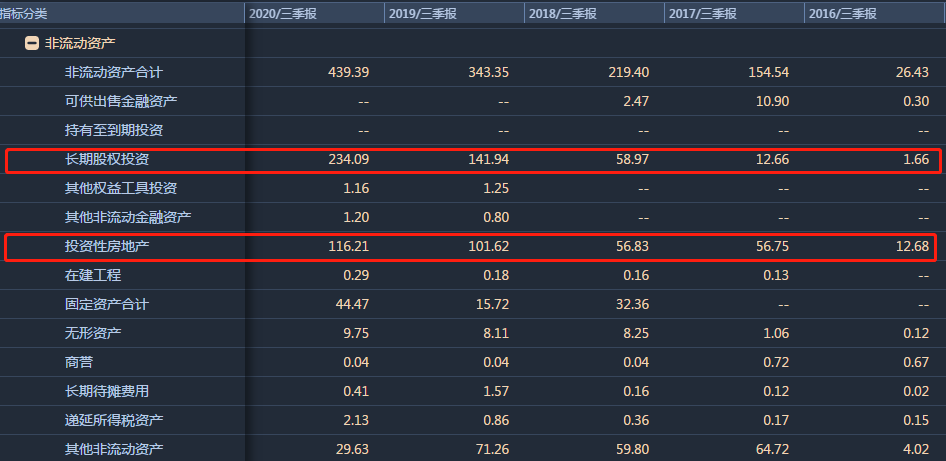Image resolution: width=946 pixels, height=461 pixels.
Task: Select the 其他权益工具投资 row
Action: tap(121, 188)
